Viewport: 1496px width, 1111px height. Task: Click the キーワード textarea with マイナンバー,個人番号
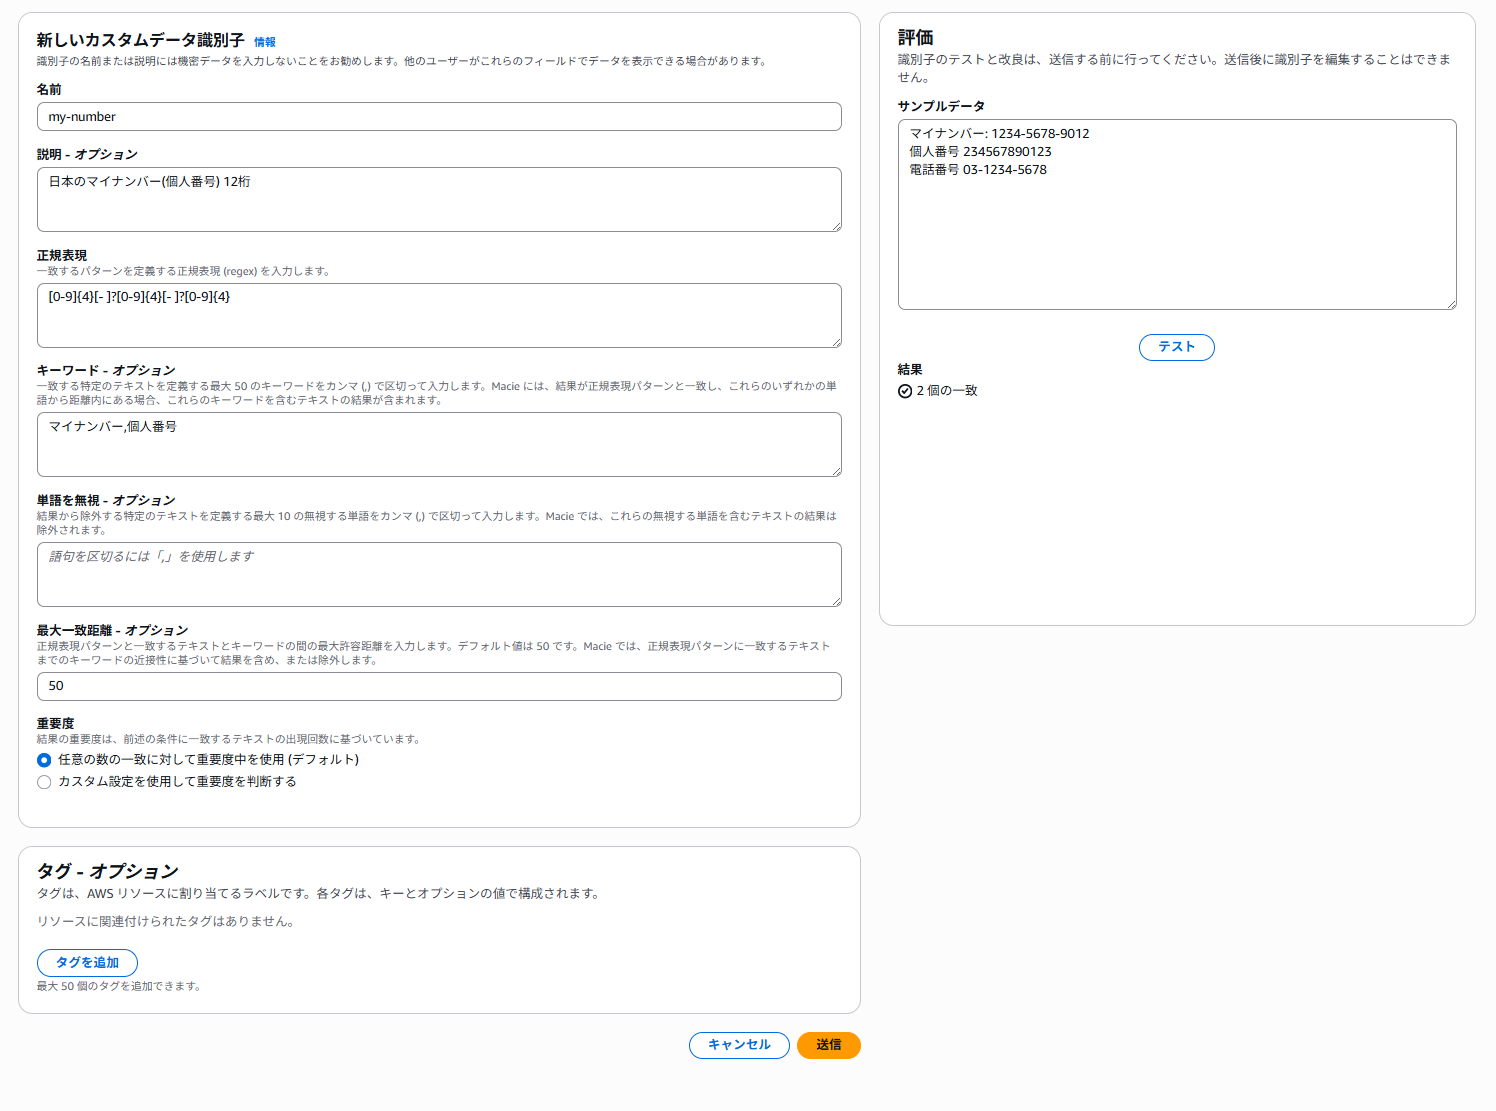pyautogui.click(x=439, y=445)
